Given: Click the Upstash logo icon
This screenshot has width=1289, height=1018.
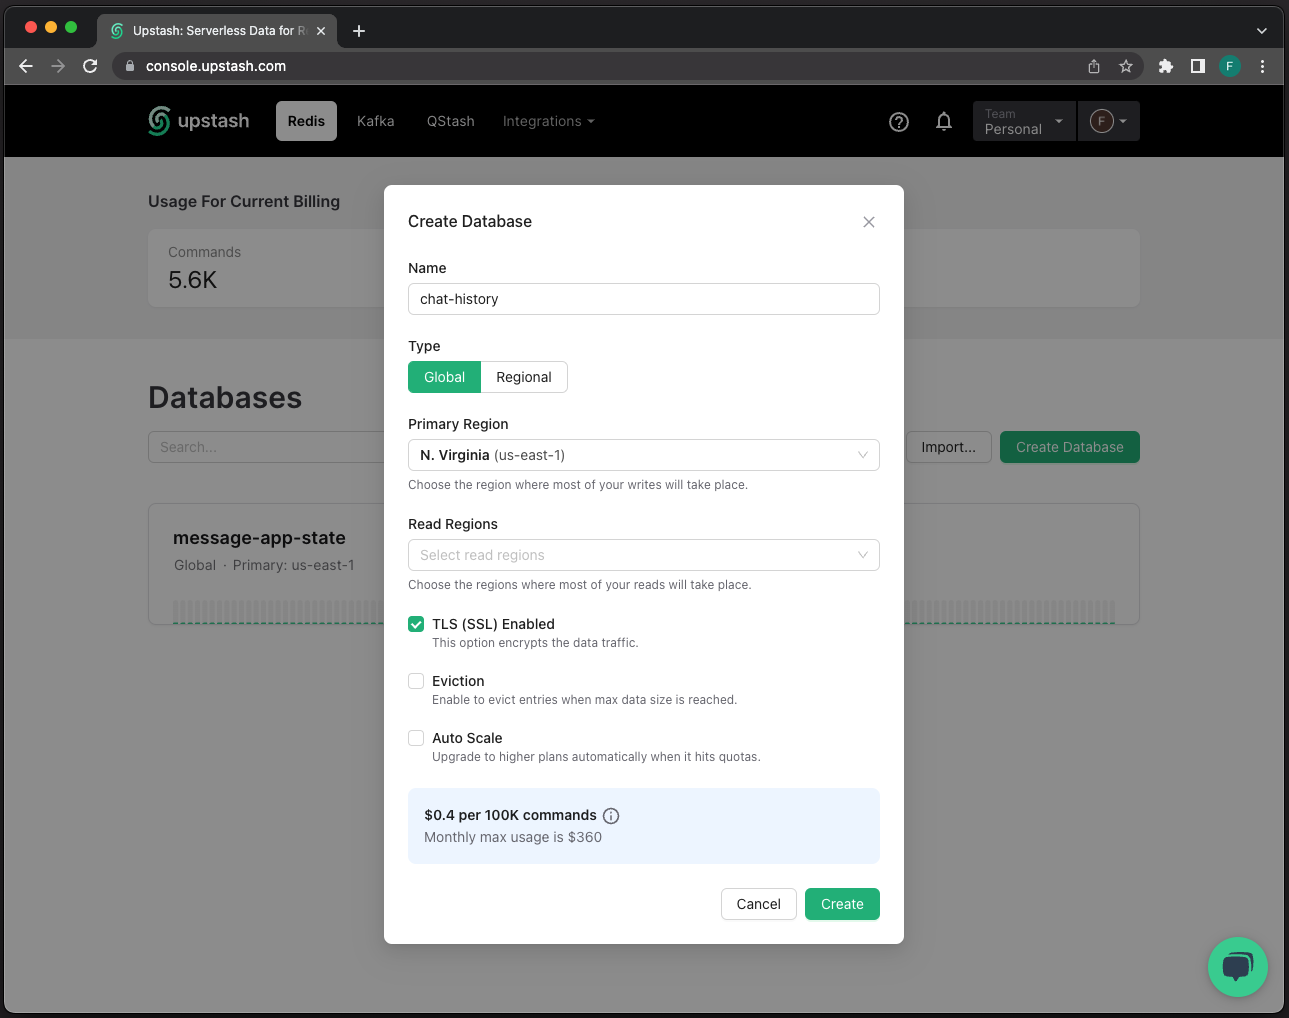Looking at the screenshot, I should [x=158, y=120].
